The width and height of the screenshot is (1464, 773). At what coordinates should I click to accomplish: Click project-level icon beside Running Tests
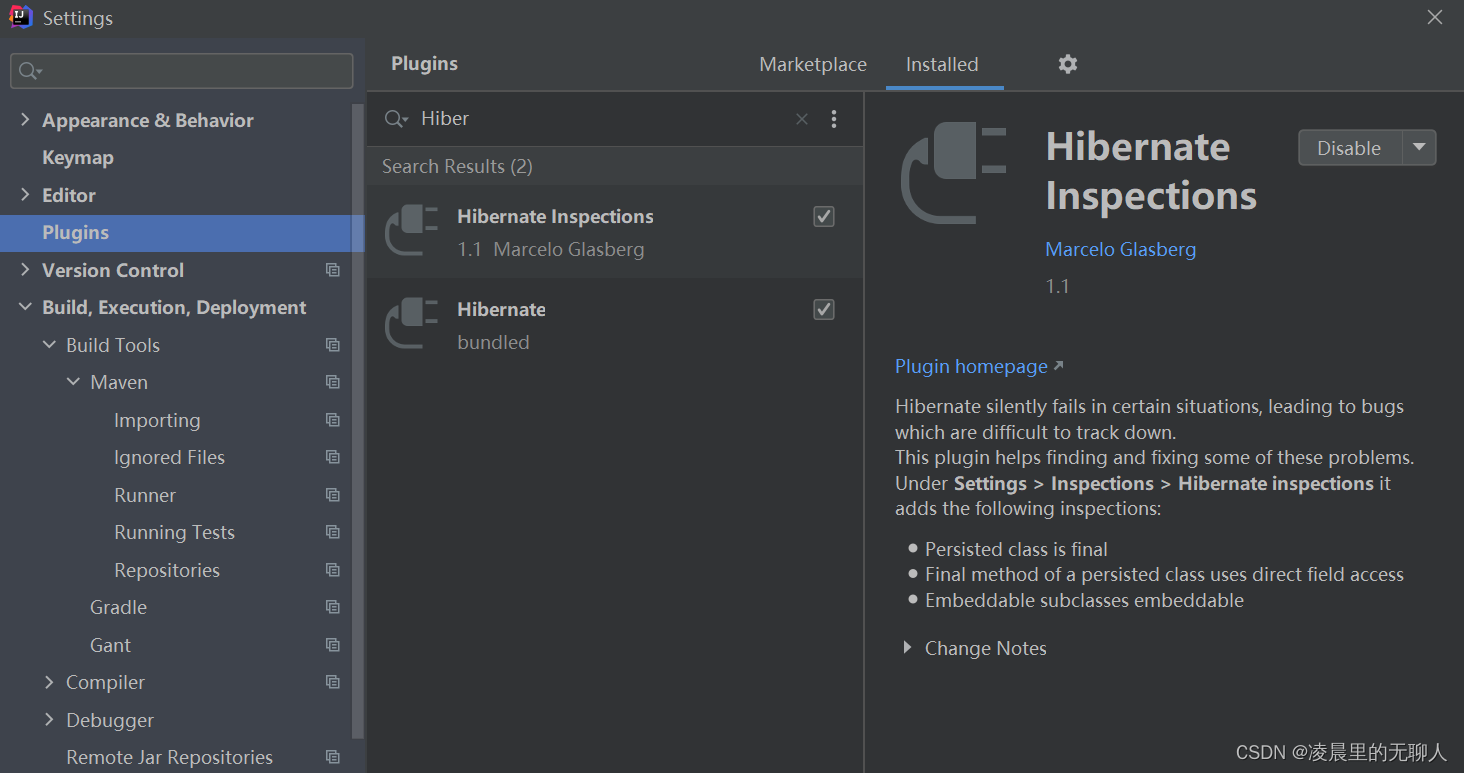pyautogui.click(x=333, y=532)
